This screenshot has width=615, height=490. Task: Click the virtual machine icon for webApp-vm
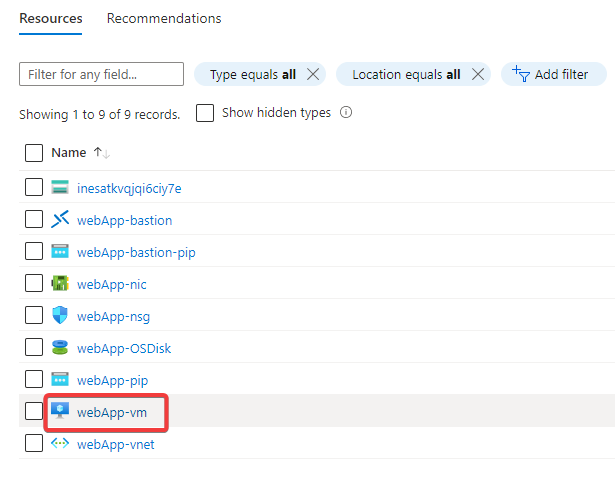[x=61, y=411]
